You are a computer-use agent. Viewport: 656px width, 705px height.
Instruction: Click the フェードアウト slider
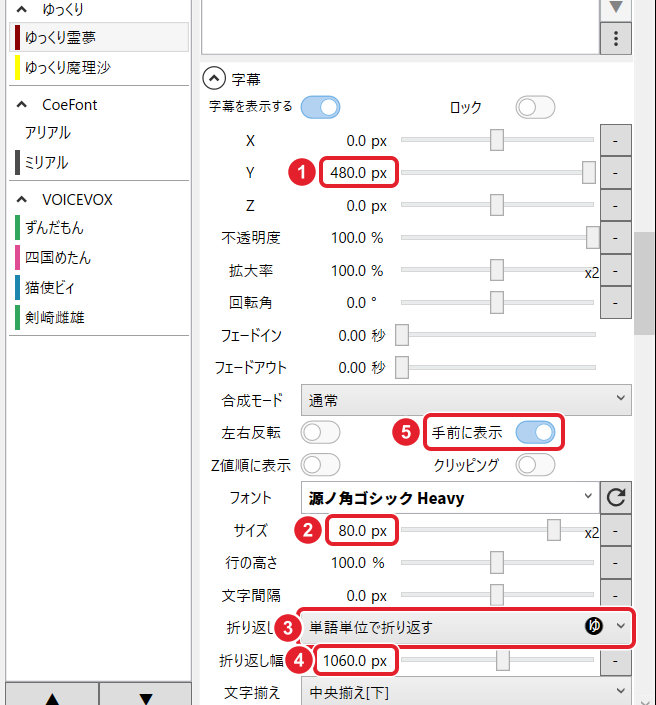495,367
